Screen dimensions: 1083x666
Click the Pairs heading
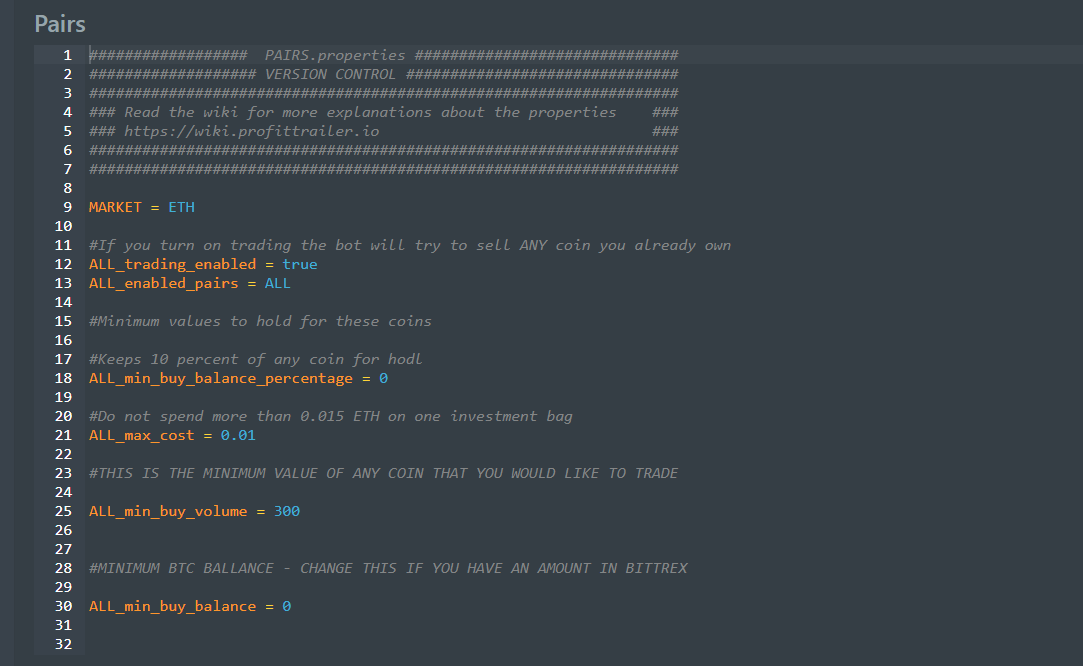[60, 24]
